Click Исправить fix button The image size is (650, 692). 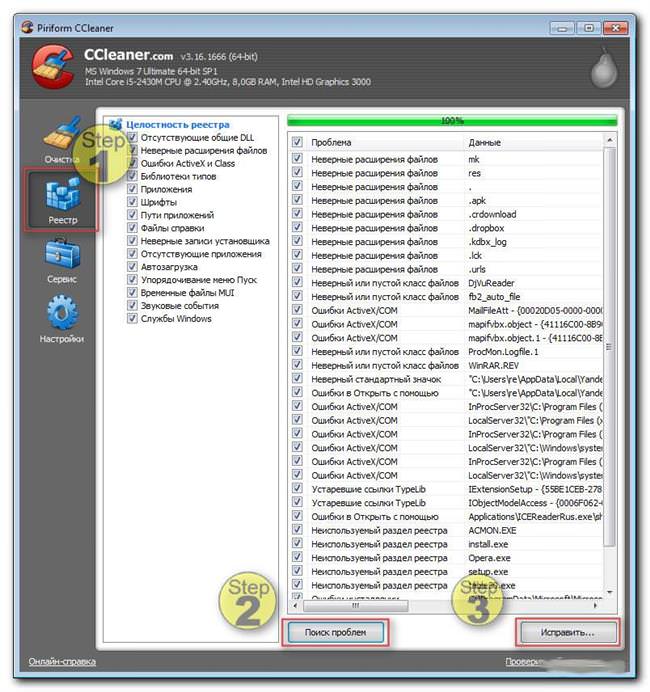568,632
